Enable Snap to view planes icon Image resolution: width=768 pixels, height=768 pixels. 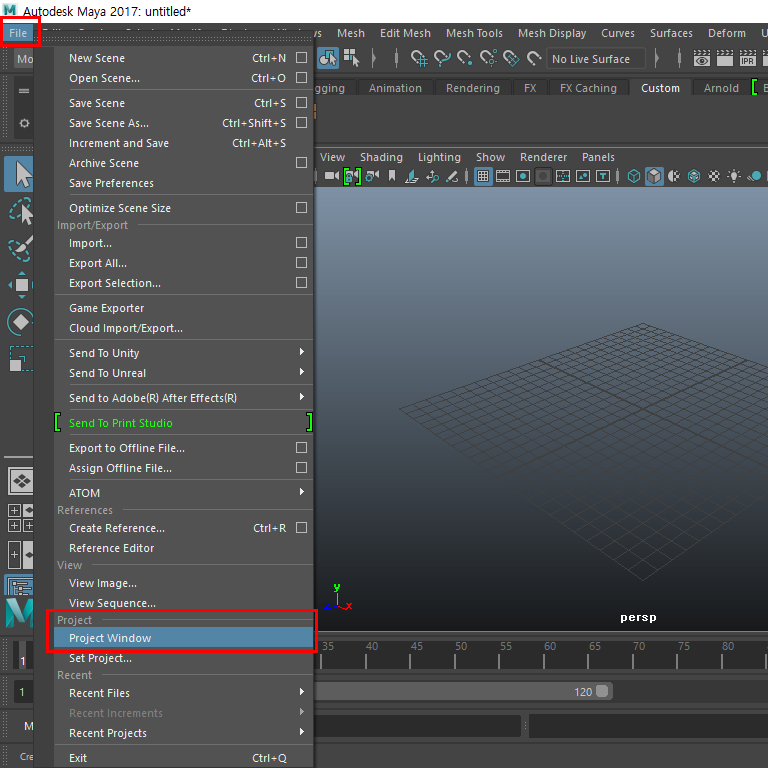511,58
